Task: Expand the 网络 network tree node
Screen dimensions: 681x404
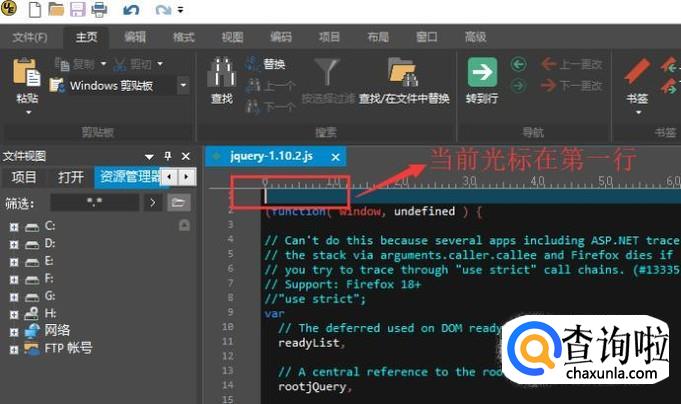Action: (x=13, y=331)
